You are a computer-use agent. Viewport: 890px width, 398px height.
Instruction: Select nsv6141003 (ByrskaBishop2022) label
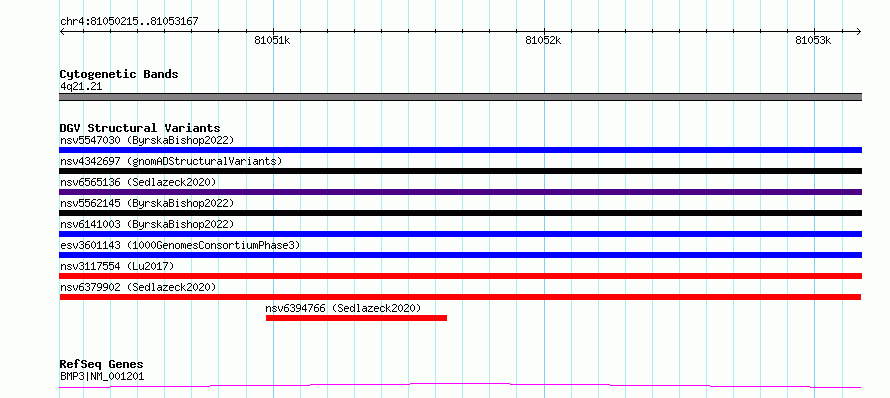point(146,224)
